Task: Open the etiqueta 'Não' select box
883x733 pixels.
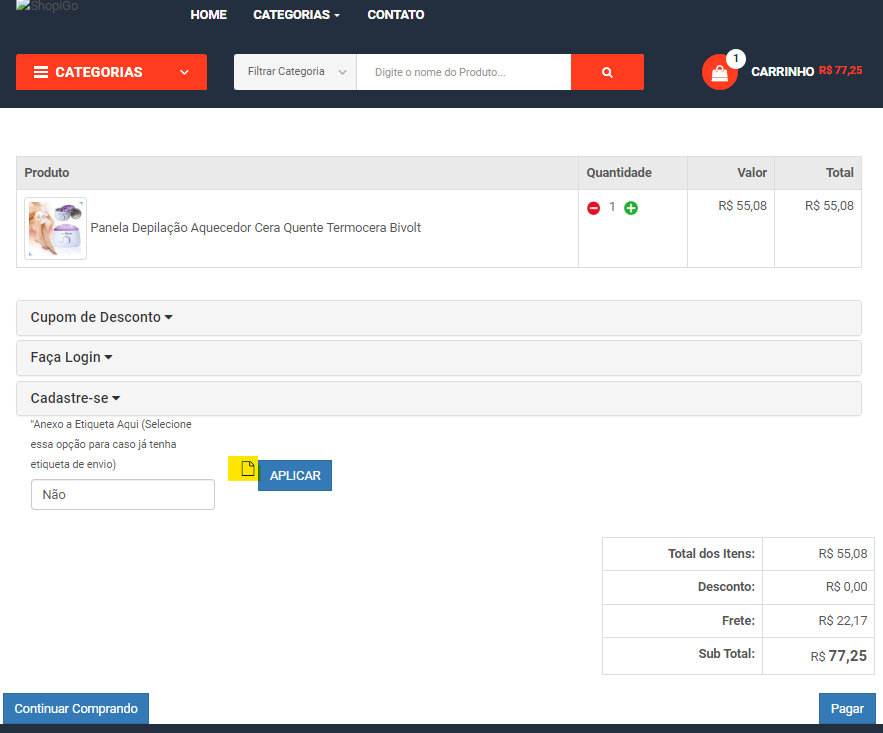Action: [x=123, y=494]
